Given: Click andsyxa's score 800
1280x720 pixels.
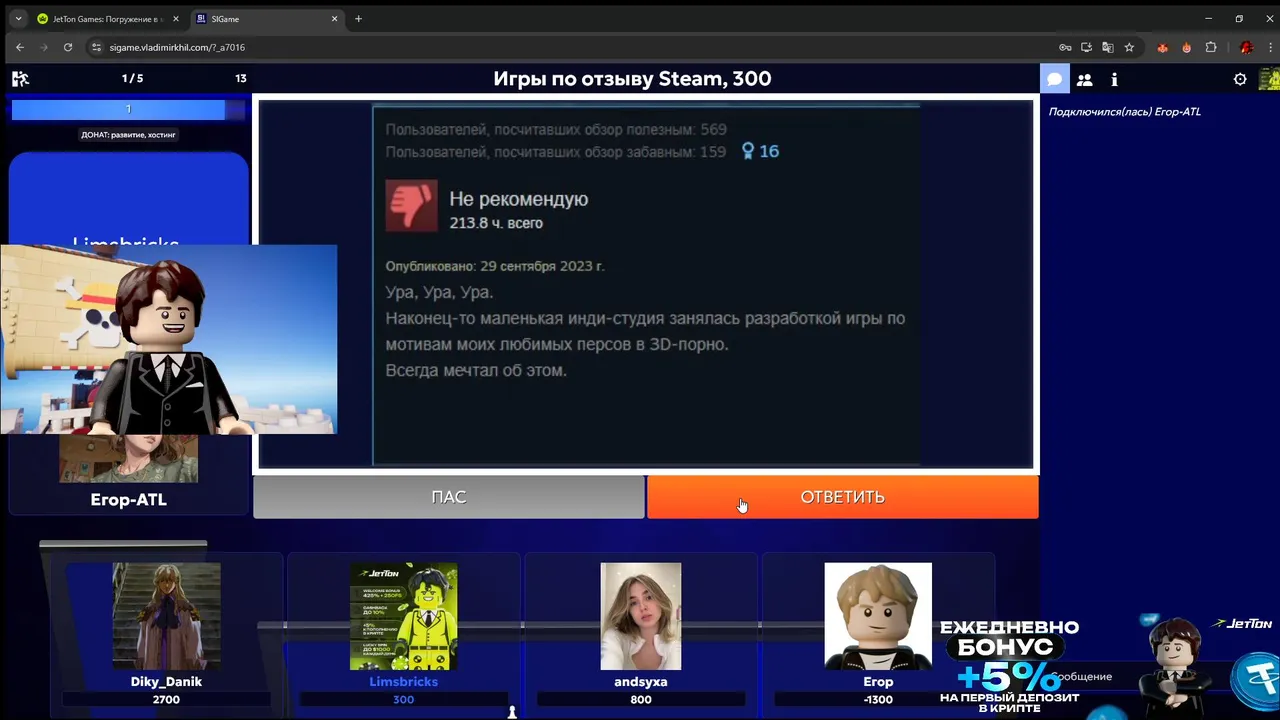Looking at the screenshot, I should (641, 699).
